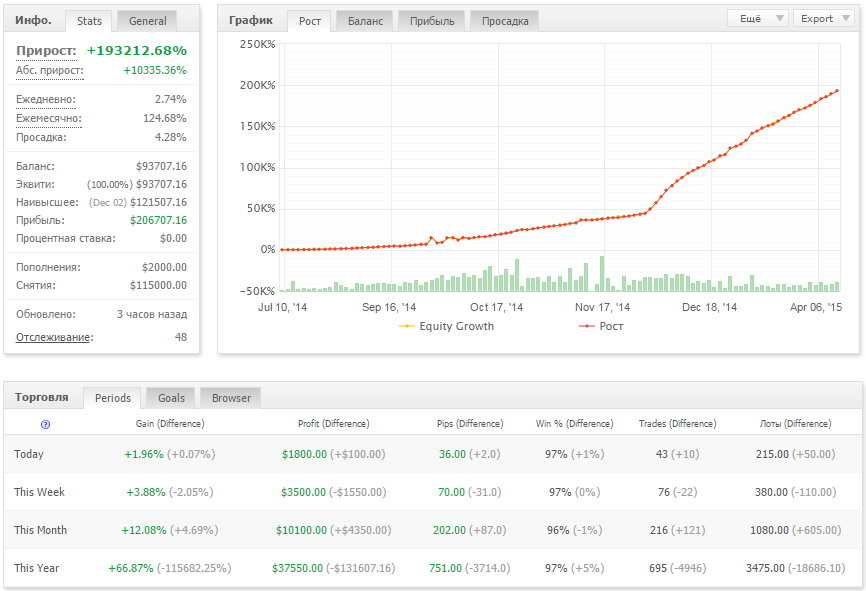Viewport: 866px width, 591px height.
Task: Select the This Month row label
Action: 40,530
